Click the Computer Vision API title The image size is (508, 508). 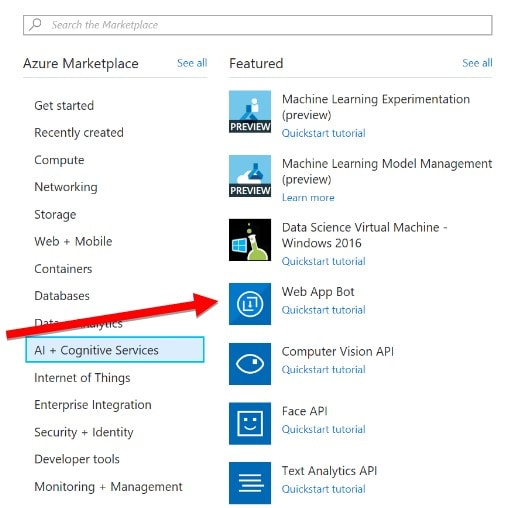pyautogui.click(x=338, y=352)
